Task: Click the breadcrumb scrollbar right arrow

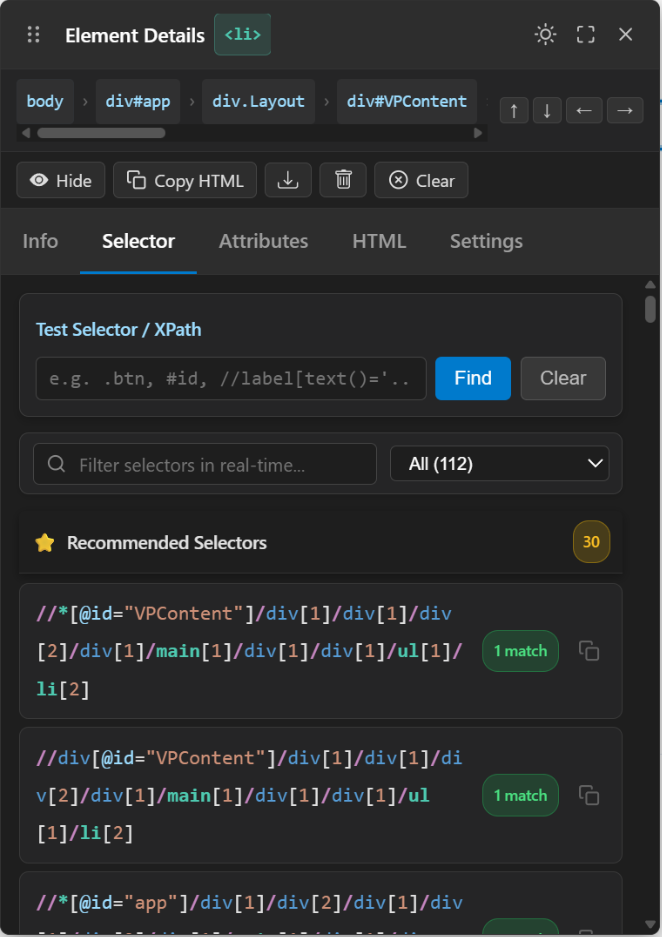Action: pyautogui.click(x=478, y=133)
